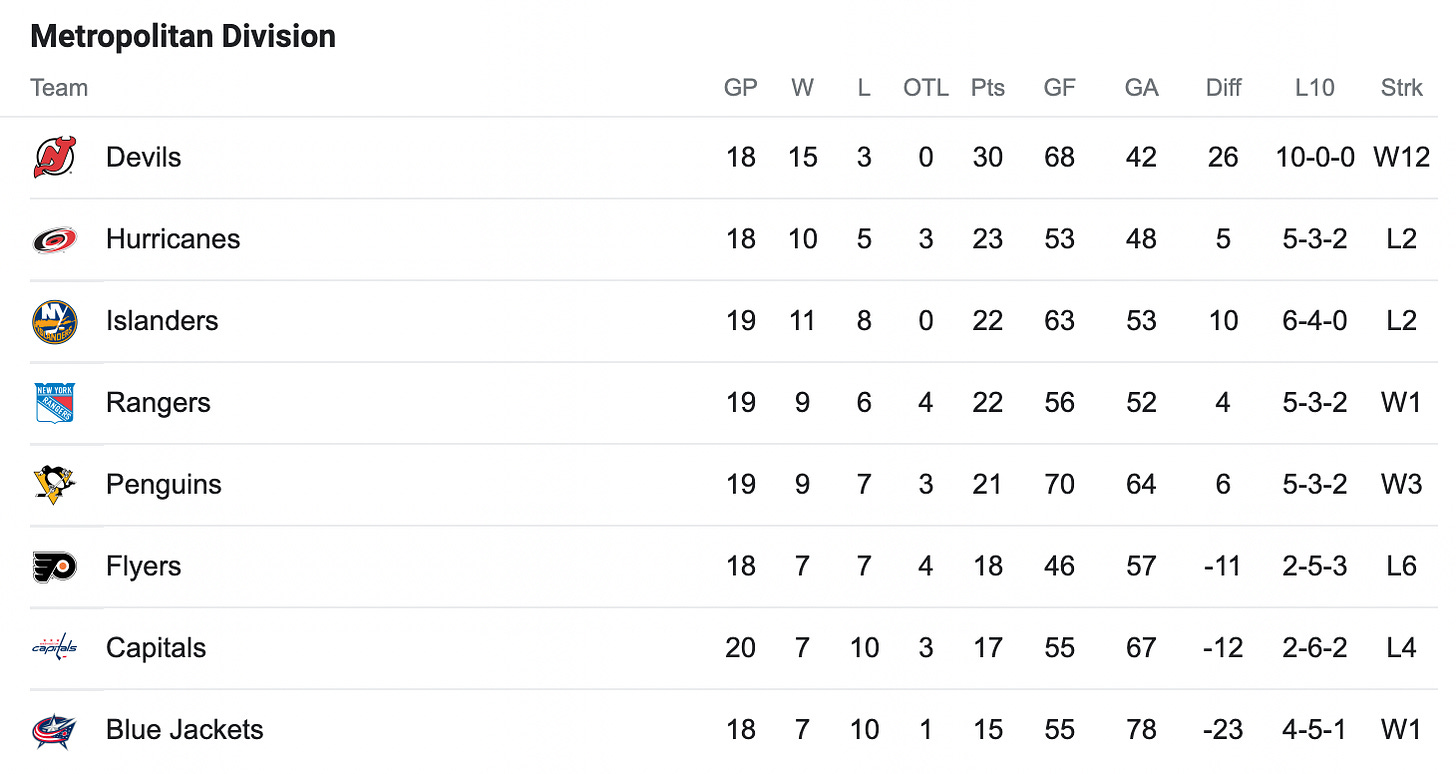Click the Islanders team logo
Viewport: 1456px width, 774px height.
54,321
